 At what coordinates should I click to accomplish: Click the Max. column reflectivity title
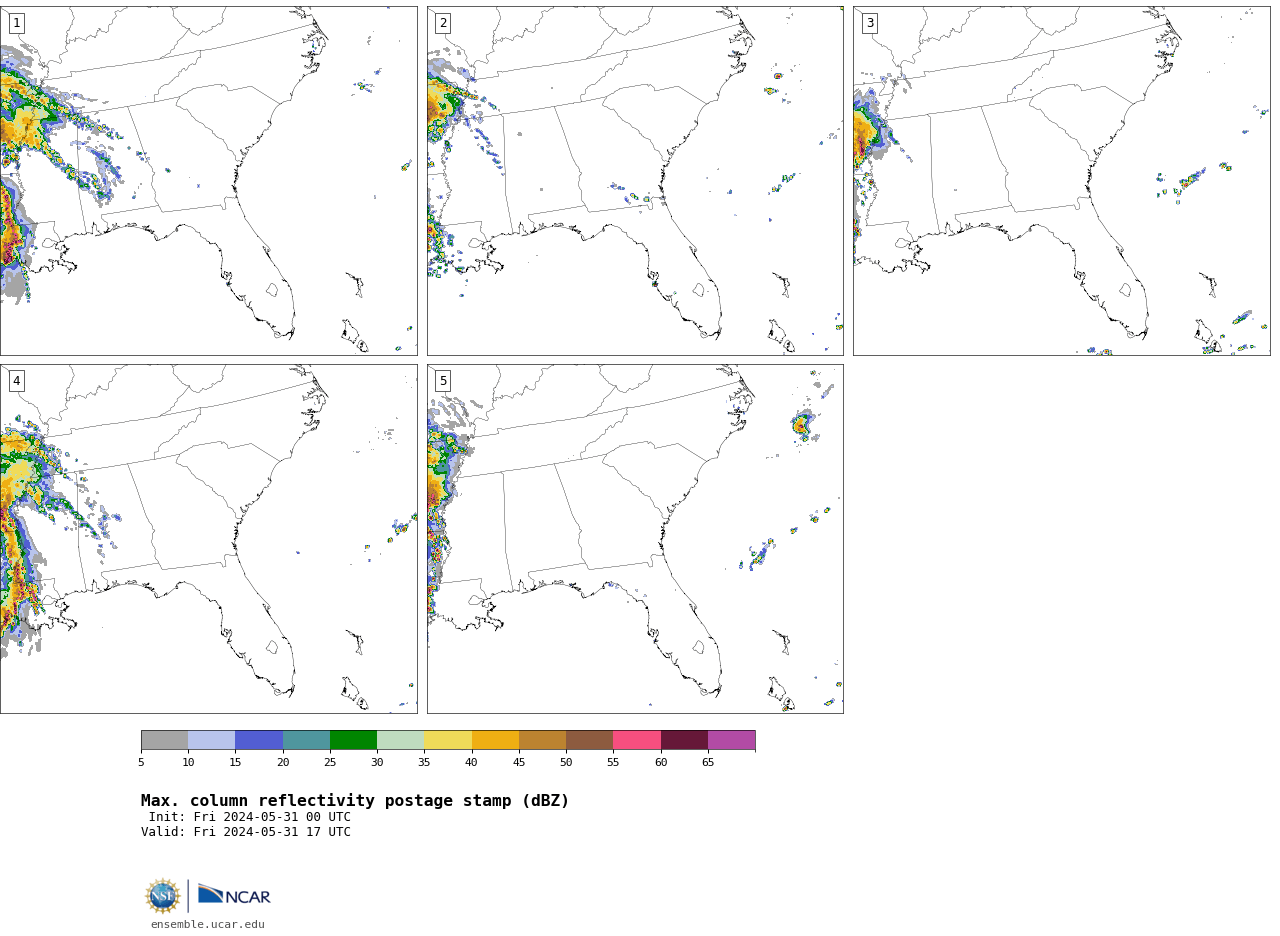tap(355, 801)
